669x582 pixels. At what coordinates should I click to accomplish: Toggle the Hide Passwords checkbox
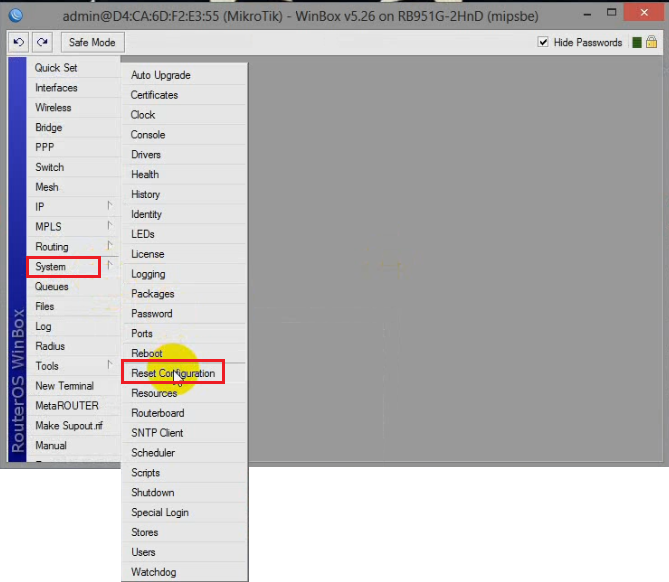[x=543, y=42]
